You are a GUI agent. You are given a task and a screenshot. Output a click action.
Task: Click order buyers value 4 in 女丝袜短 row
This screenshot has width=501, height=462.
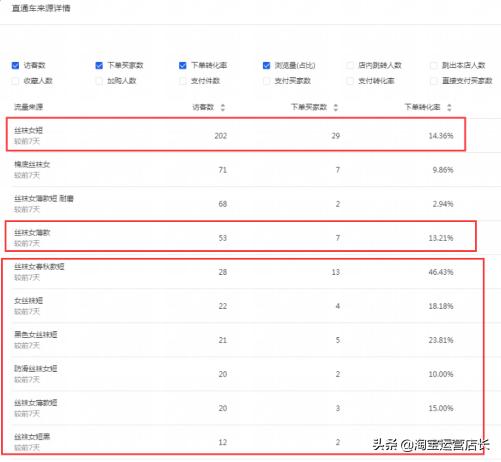[x=338, y=306]
